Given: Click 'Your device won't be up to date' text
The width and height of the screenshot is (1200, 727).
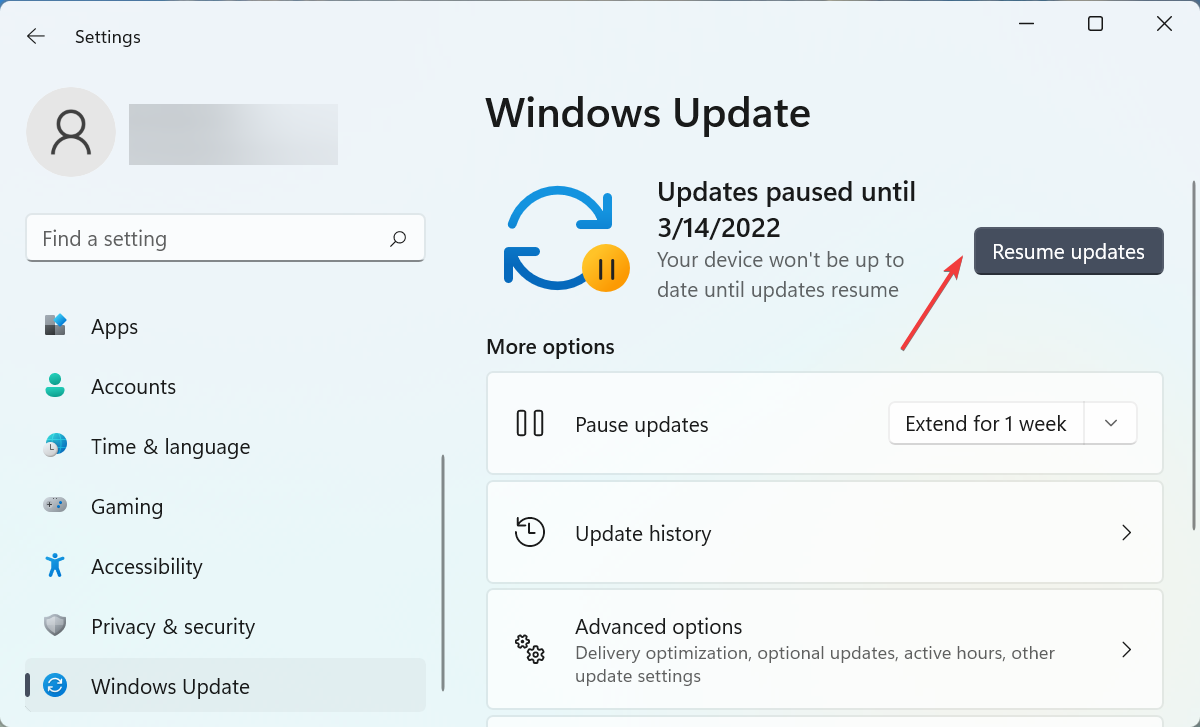Looking at the screenshot, I should (x=781, y=275).
